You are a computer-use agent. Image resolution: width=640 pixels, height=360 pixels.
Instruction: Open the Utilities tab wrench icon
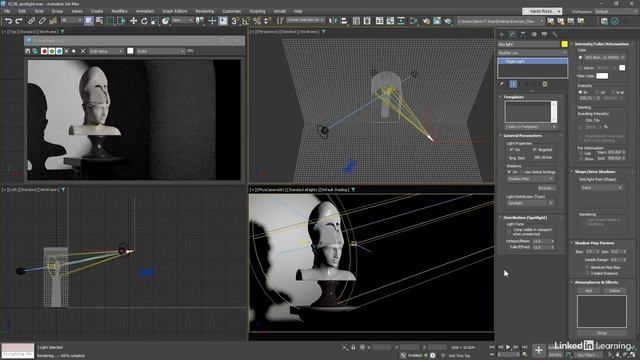point(555,35)
